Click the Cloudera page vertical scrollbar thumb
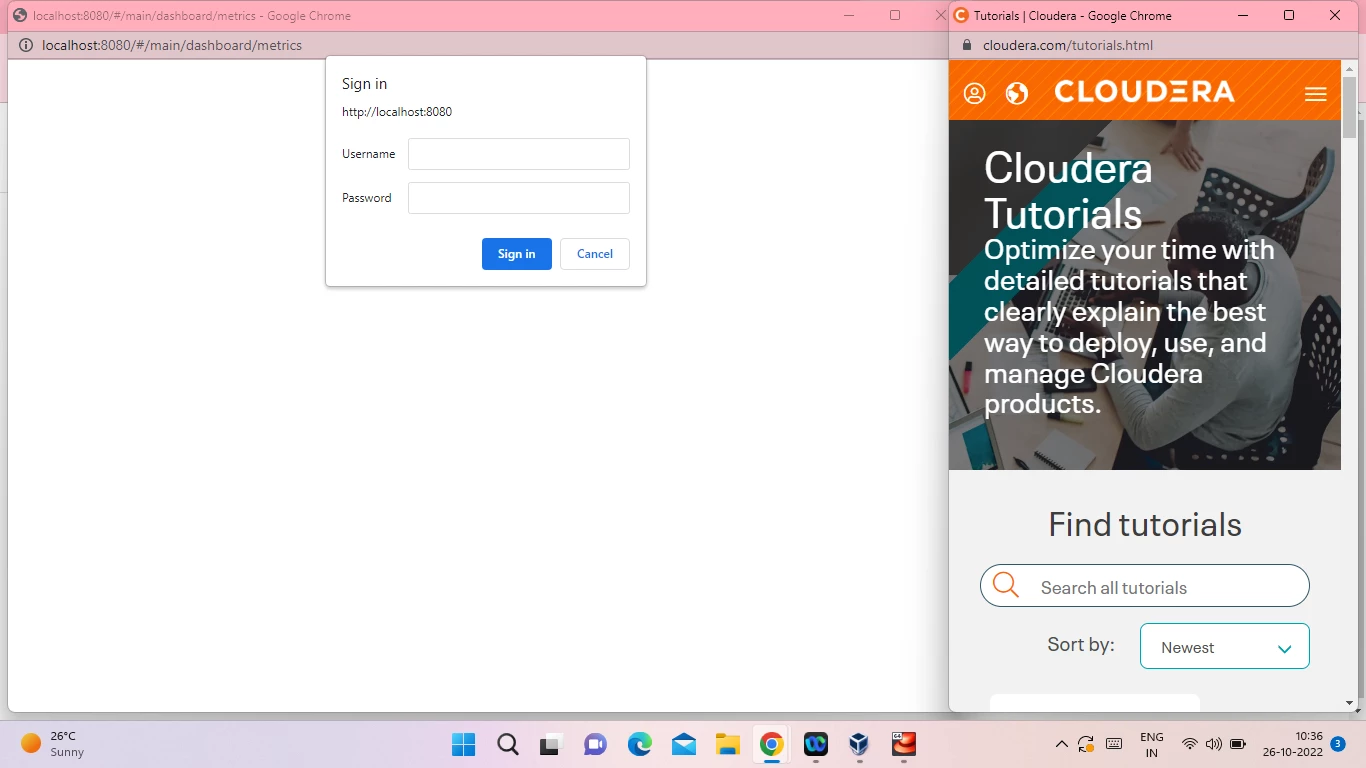 [x=1349, y=108]
